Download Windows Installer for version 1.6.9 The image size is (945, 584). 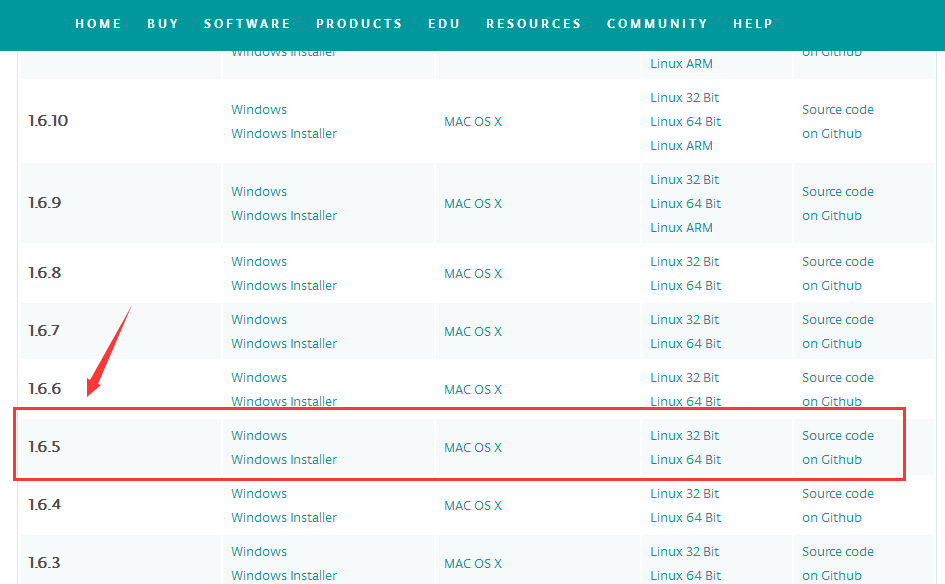pyautogui.click(x=284, y=216)
